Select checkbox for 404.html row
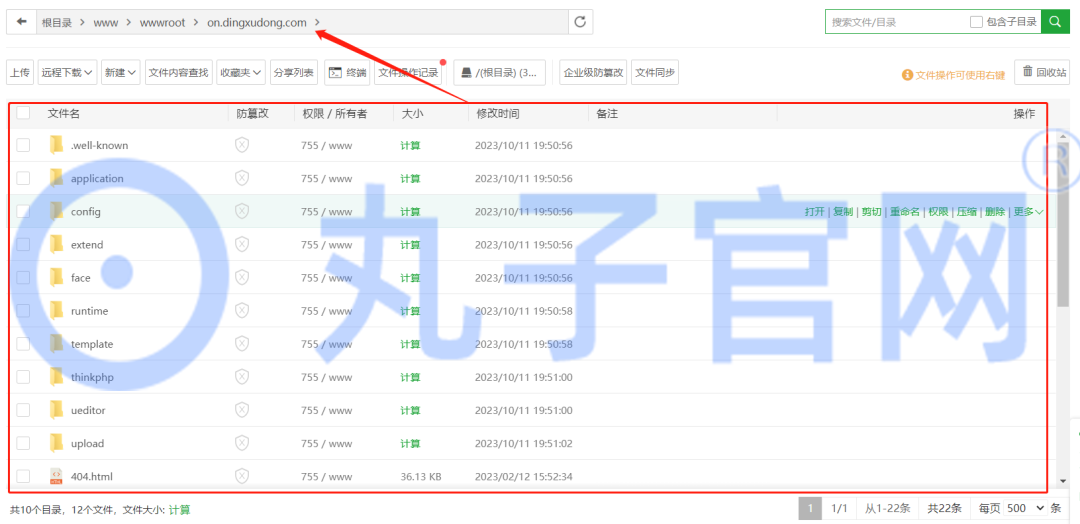This screenshot has width=1080, height=524. click(23, 476)
